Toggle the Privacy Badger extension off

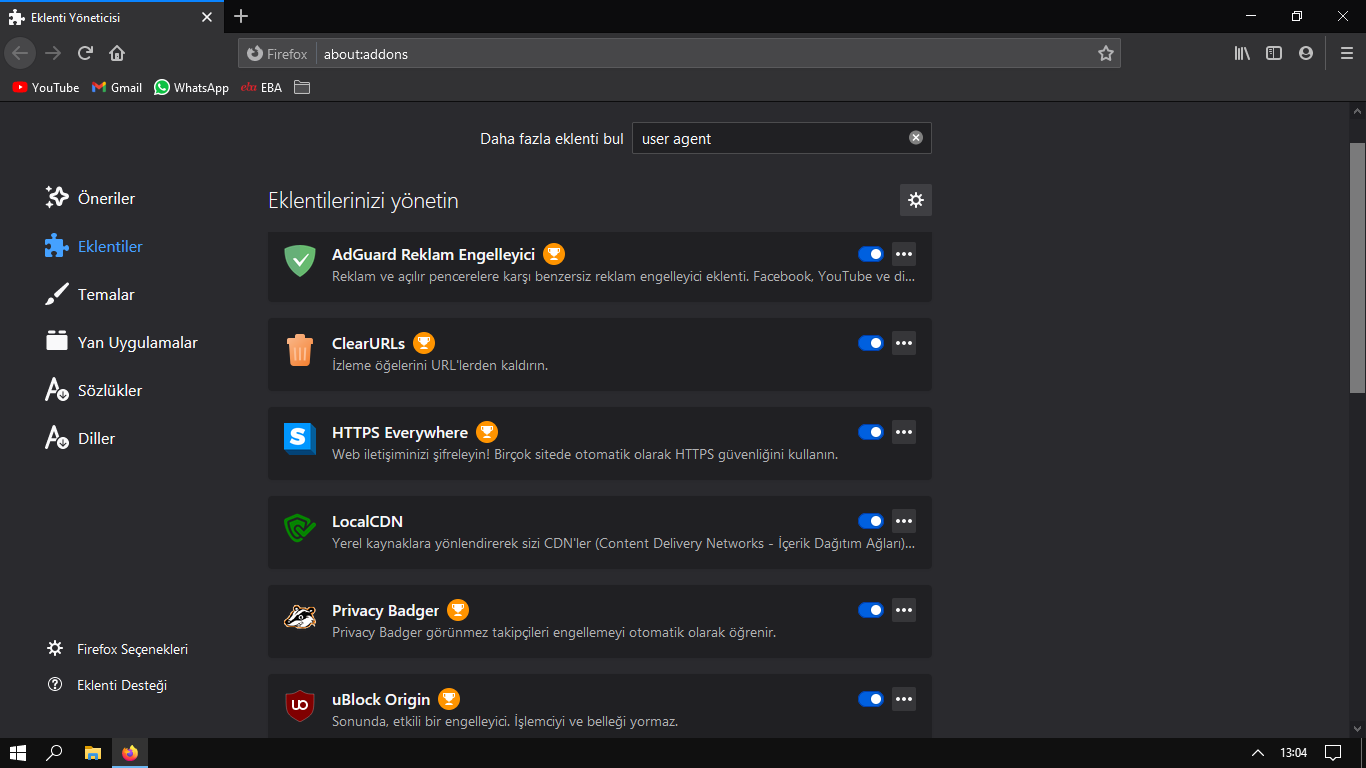coord(871,610)
